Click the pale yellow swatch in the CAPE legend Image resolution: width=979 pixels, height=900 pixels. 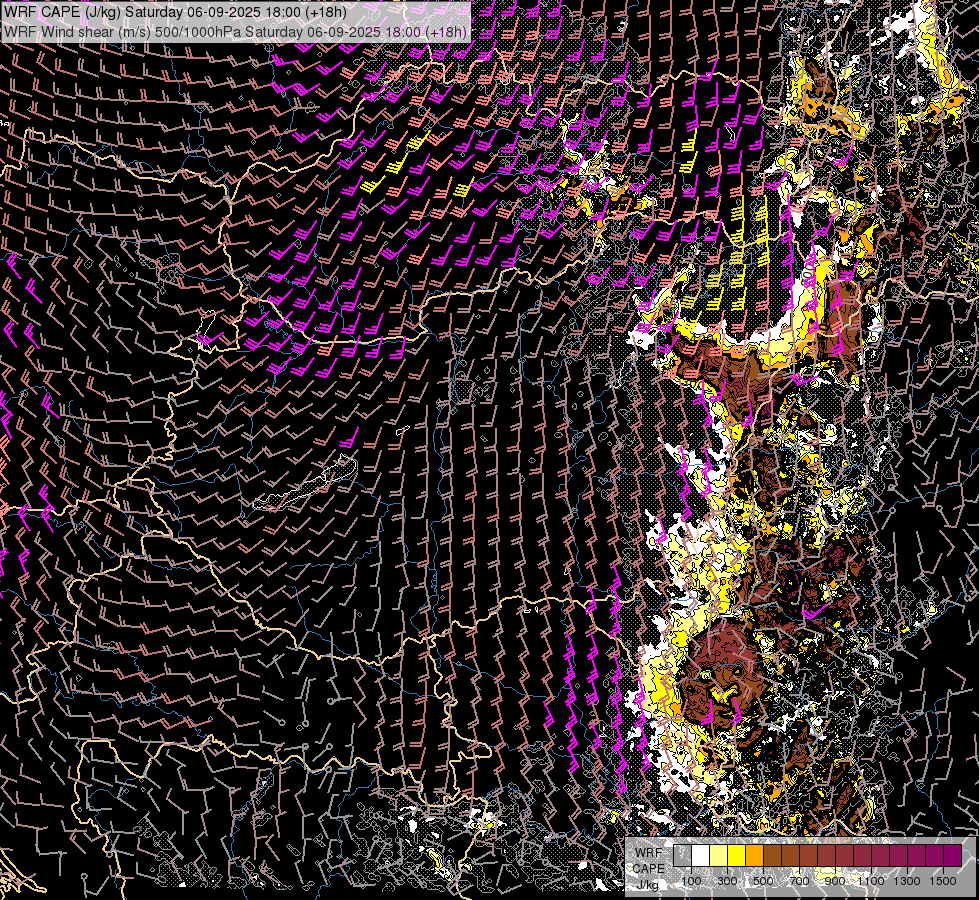click(x=719, y=855)
